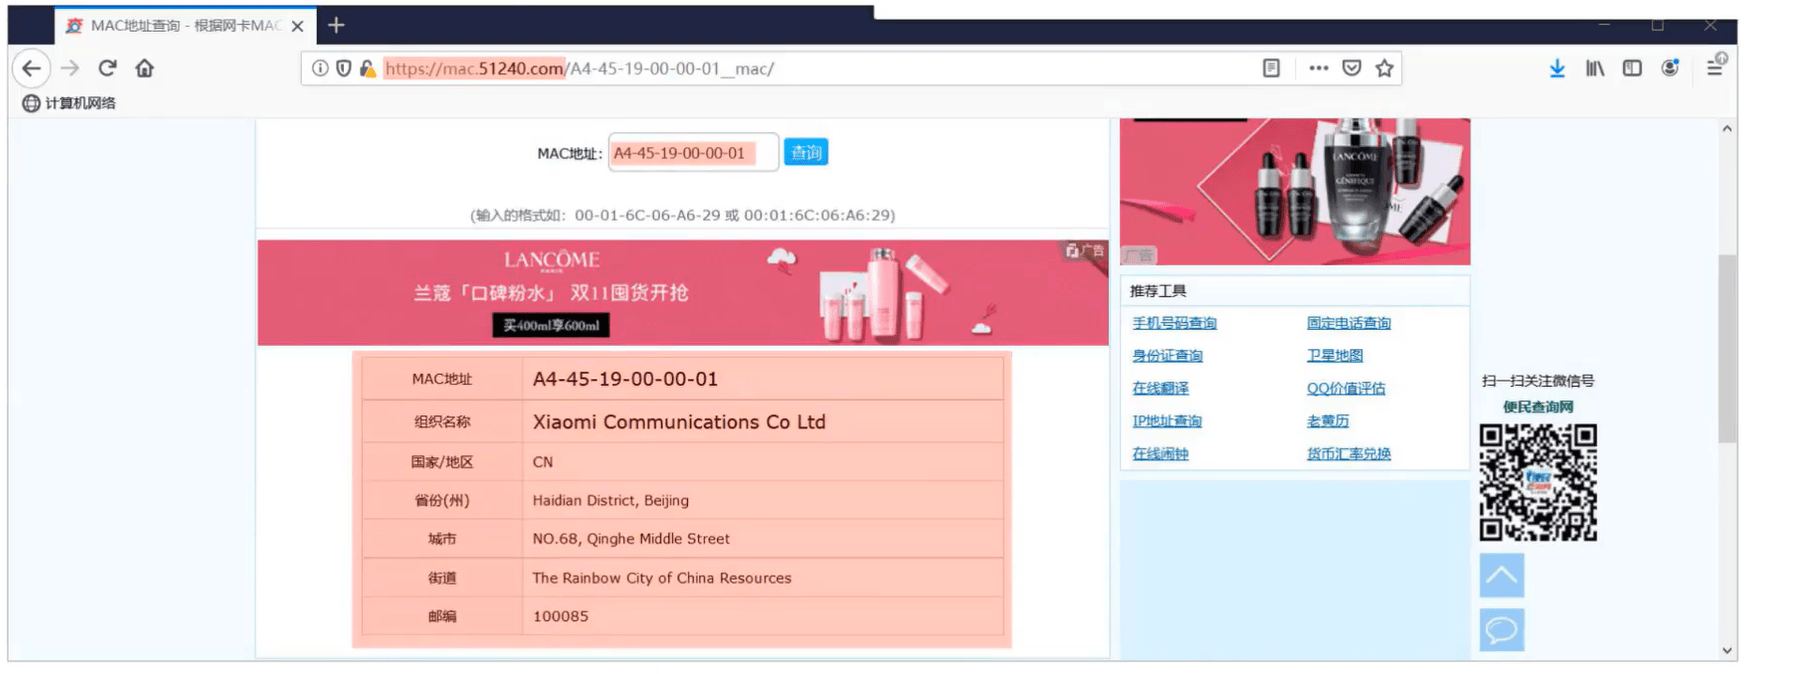1816x674 pixels.
Task: Open tracking protection shield in address bar
Action: (x=344, y=69)
